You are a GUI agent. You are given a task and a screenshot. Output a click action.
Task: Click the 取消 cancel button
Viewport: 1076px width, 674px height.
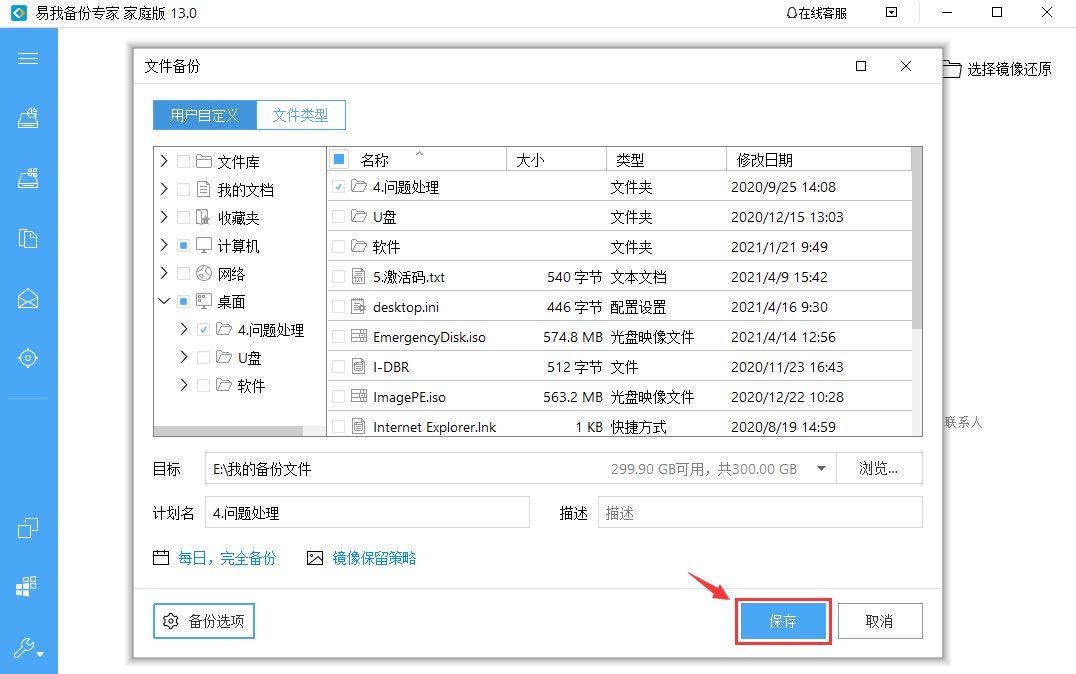(x=880, y=621)
